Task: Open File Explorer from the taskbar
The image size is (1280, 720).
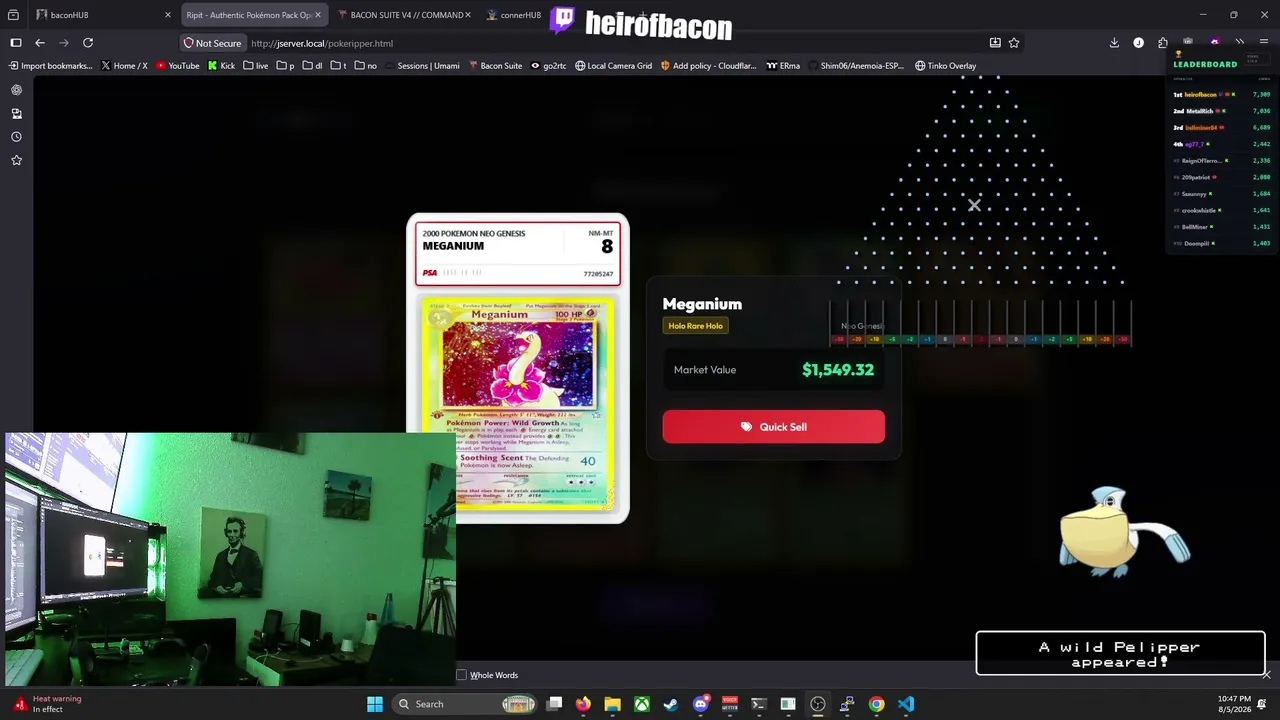Action: click(612, 704)
